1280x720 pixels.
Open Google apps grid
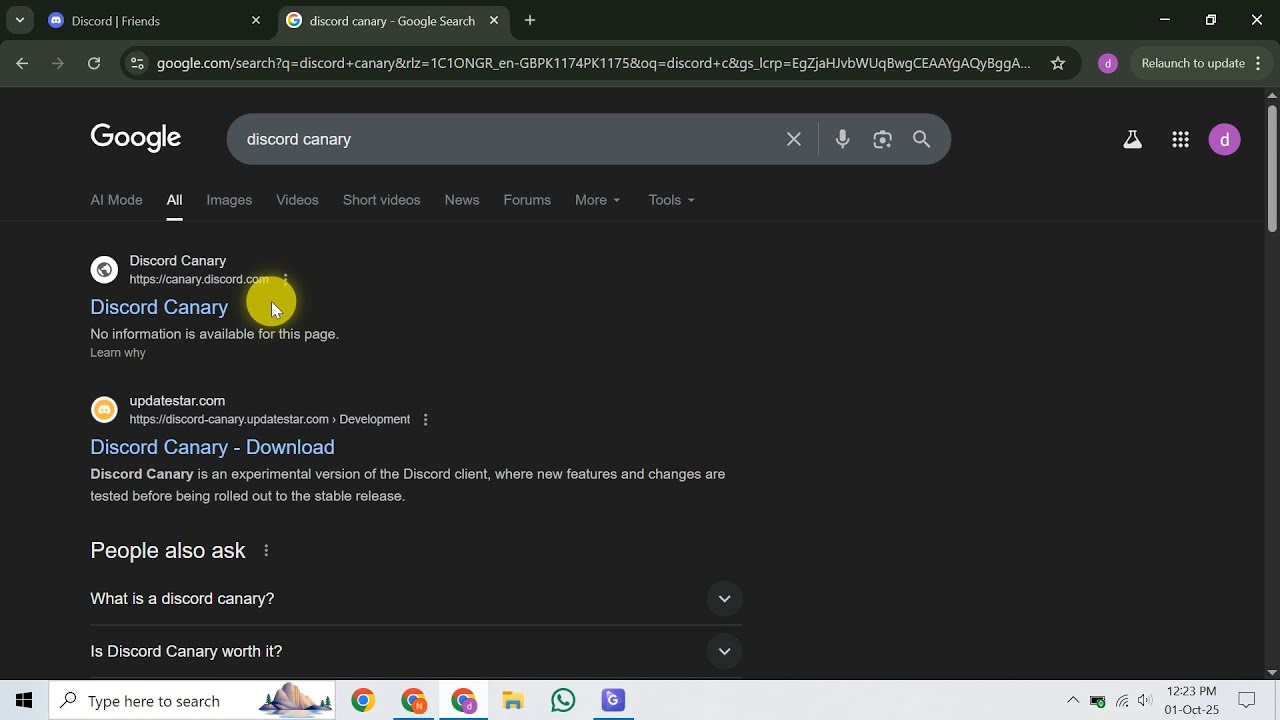[x=1180, y=140]
